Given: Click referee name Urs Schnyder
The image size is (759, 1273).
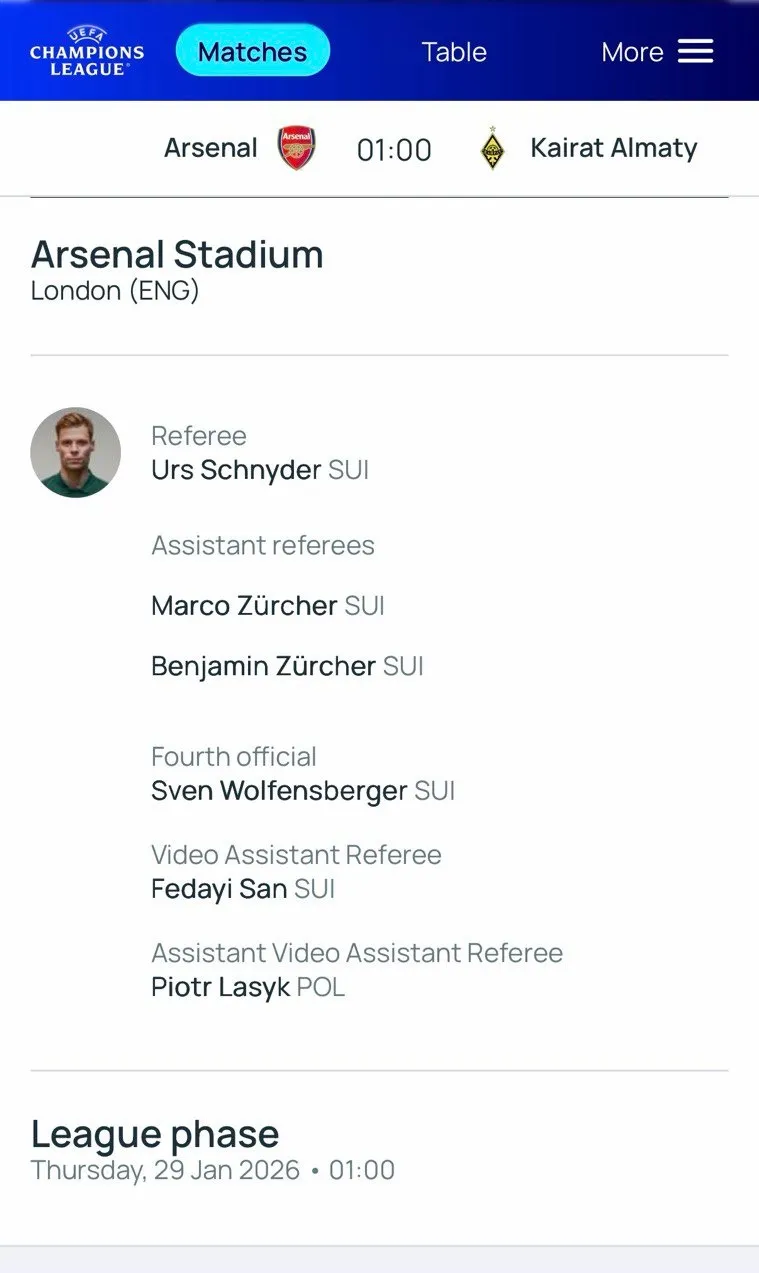Looking at the screenshot, I should click(236, 470).
